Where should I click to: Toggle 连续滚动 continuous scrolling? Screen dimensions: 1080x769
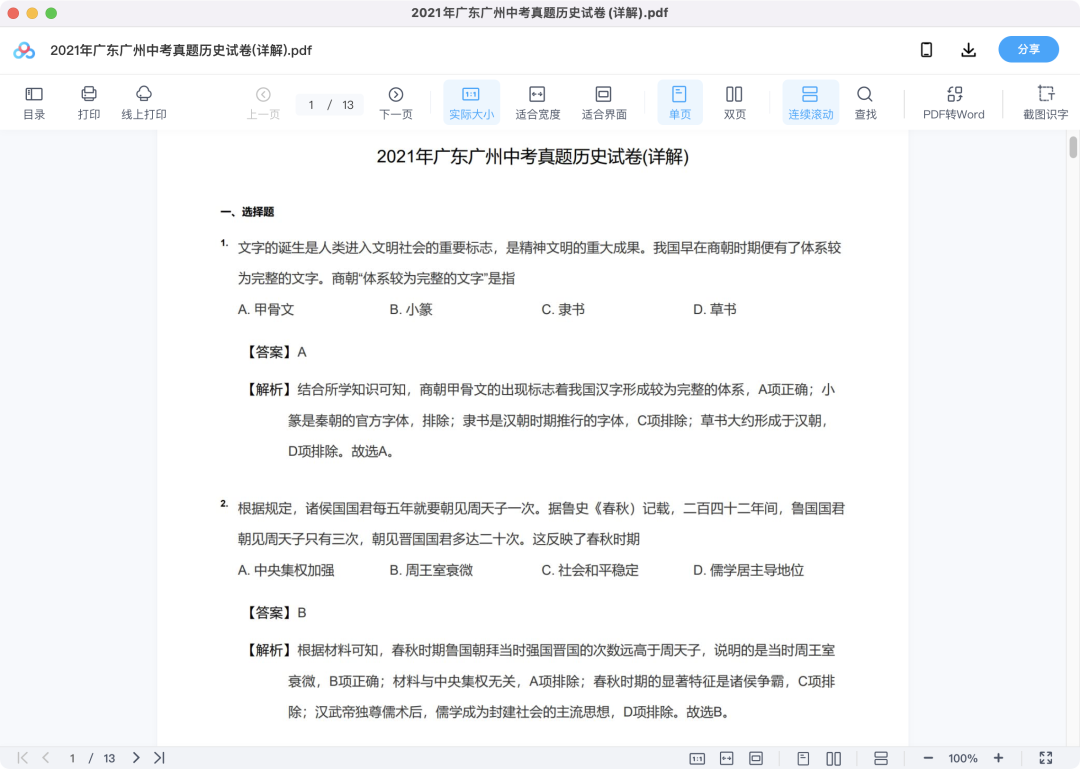pyautogui.click(x=811, y=103)
